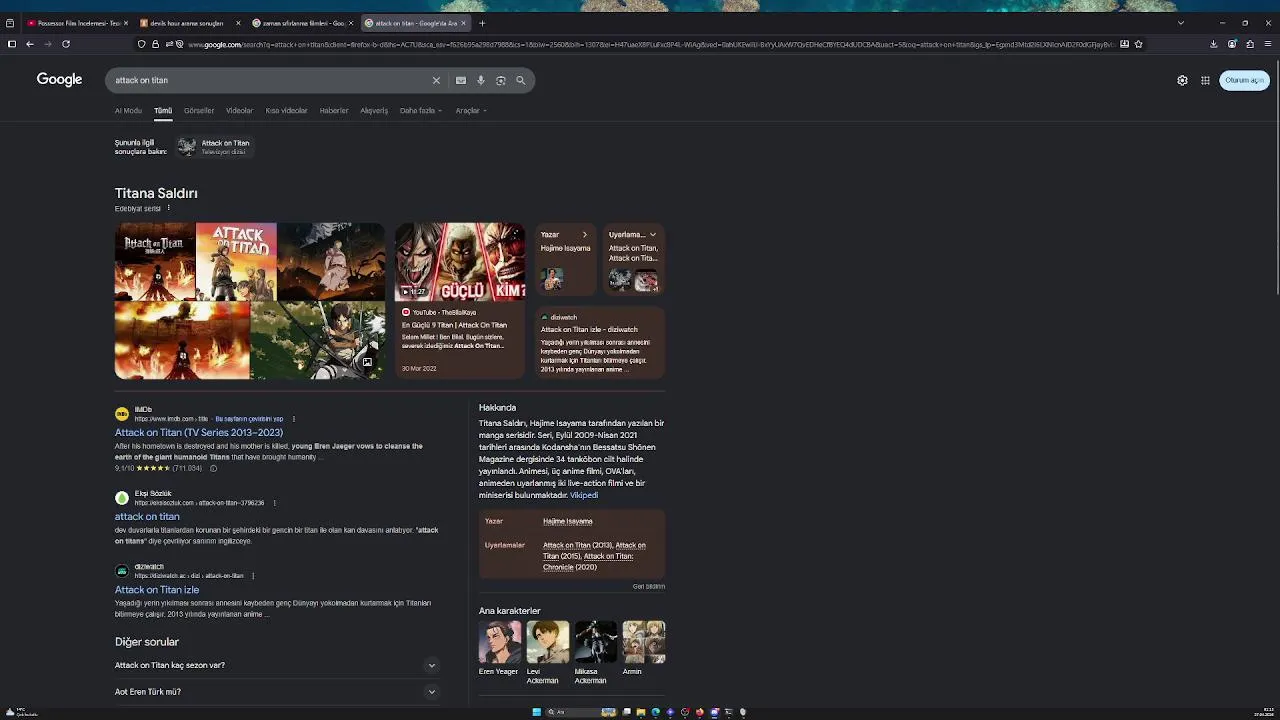Expand the Uyarlama card chevron
The image size is (1280, 720).
point(653,235)
